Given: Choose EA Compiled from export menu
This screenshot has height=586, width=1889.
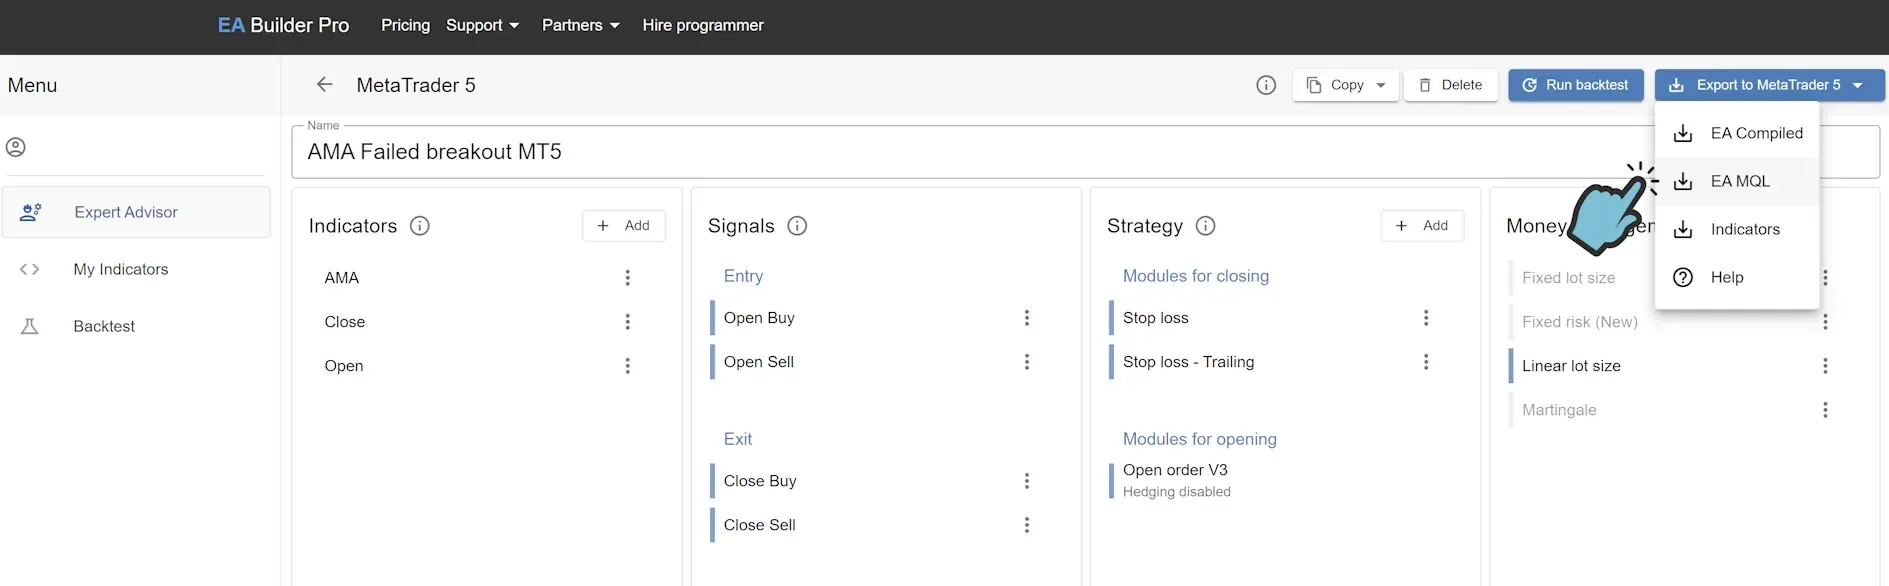Looking at the screenshot, I should (1756, 133).
